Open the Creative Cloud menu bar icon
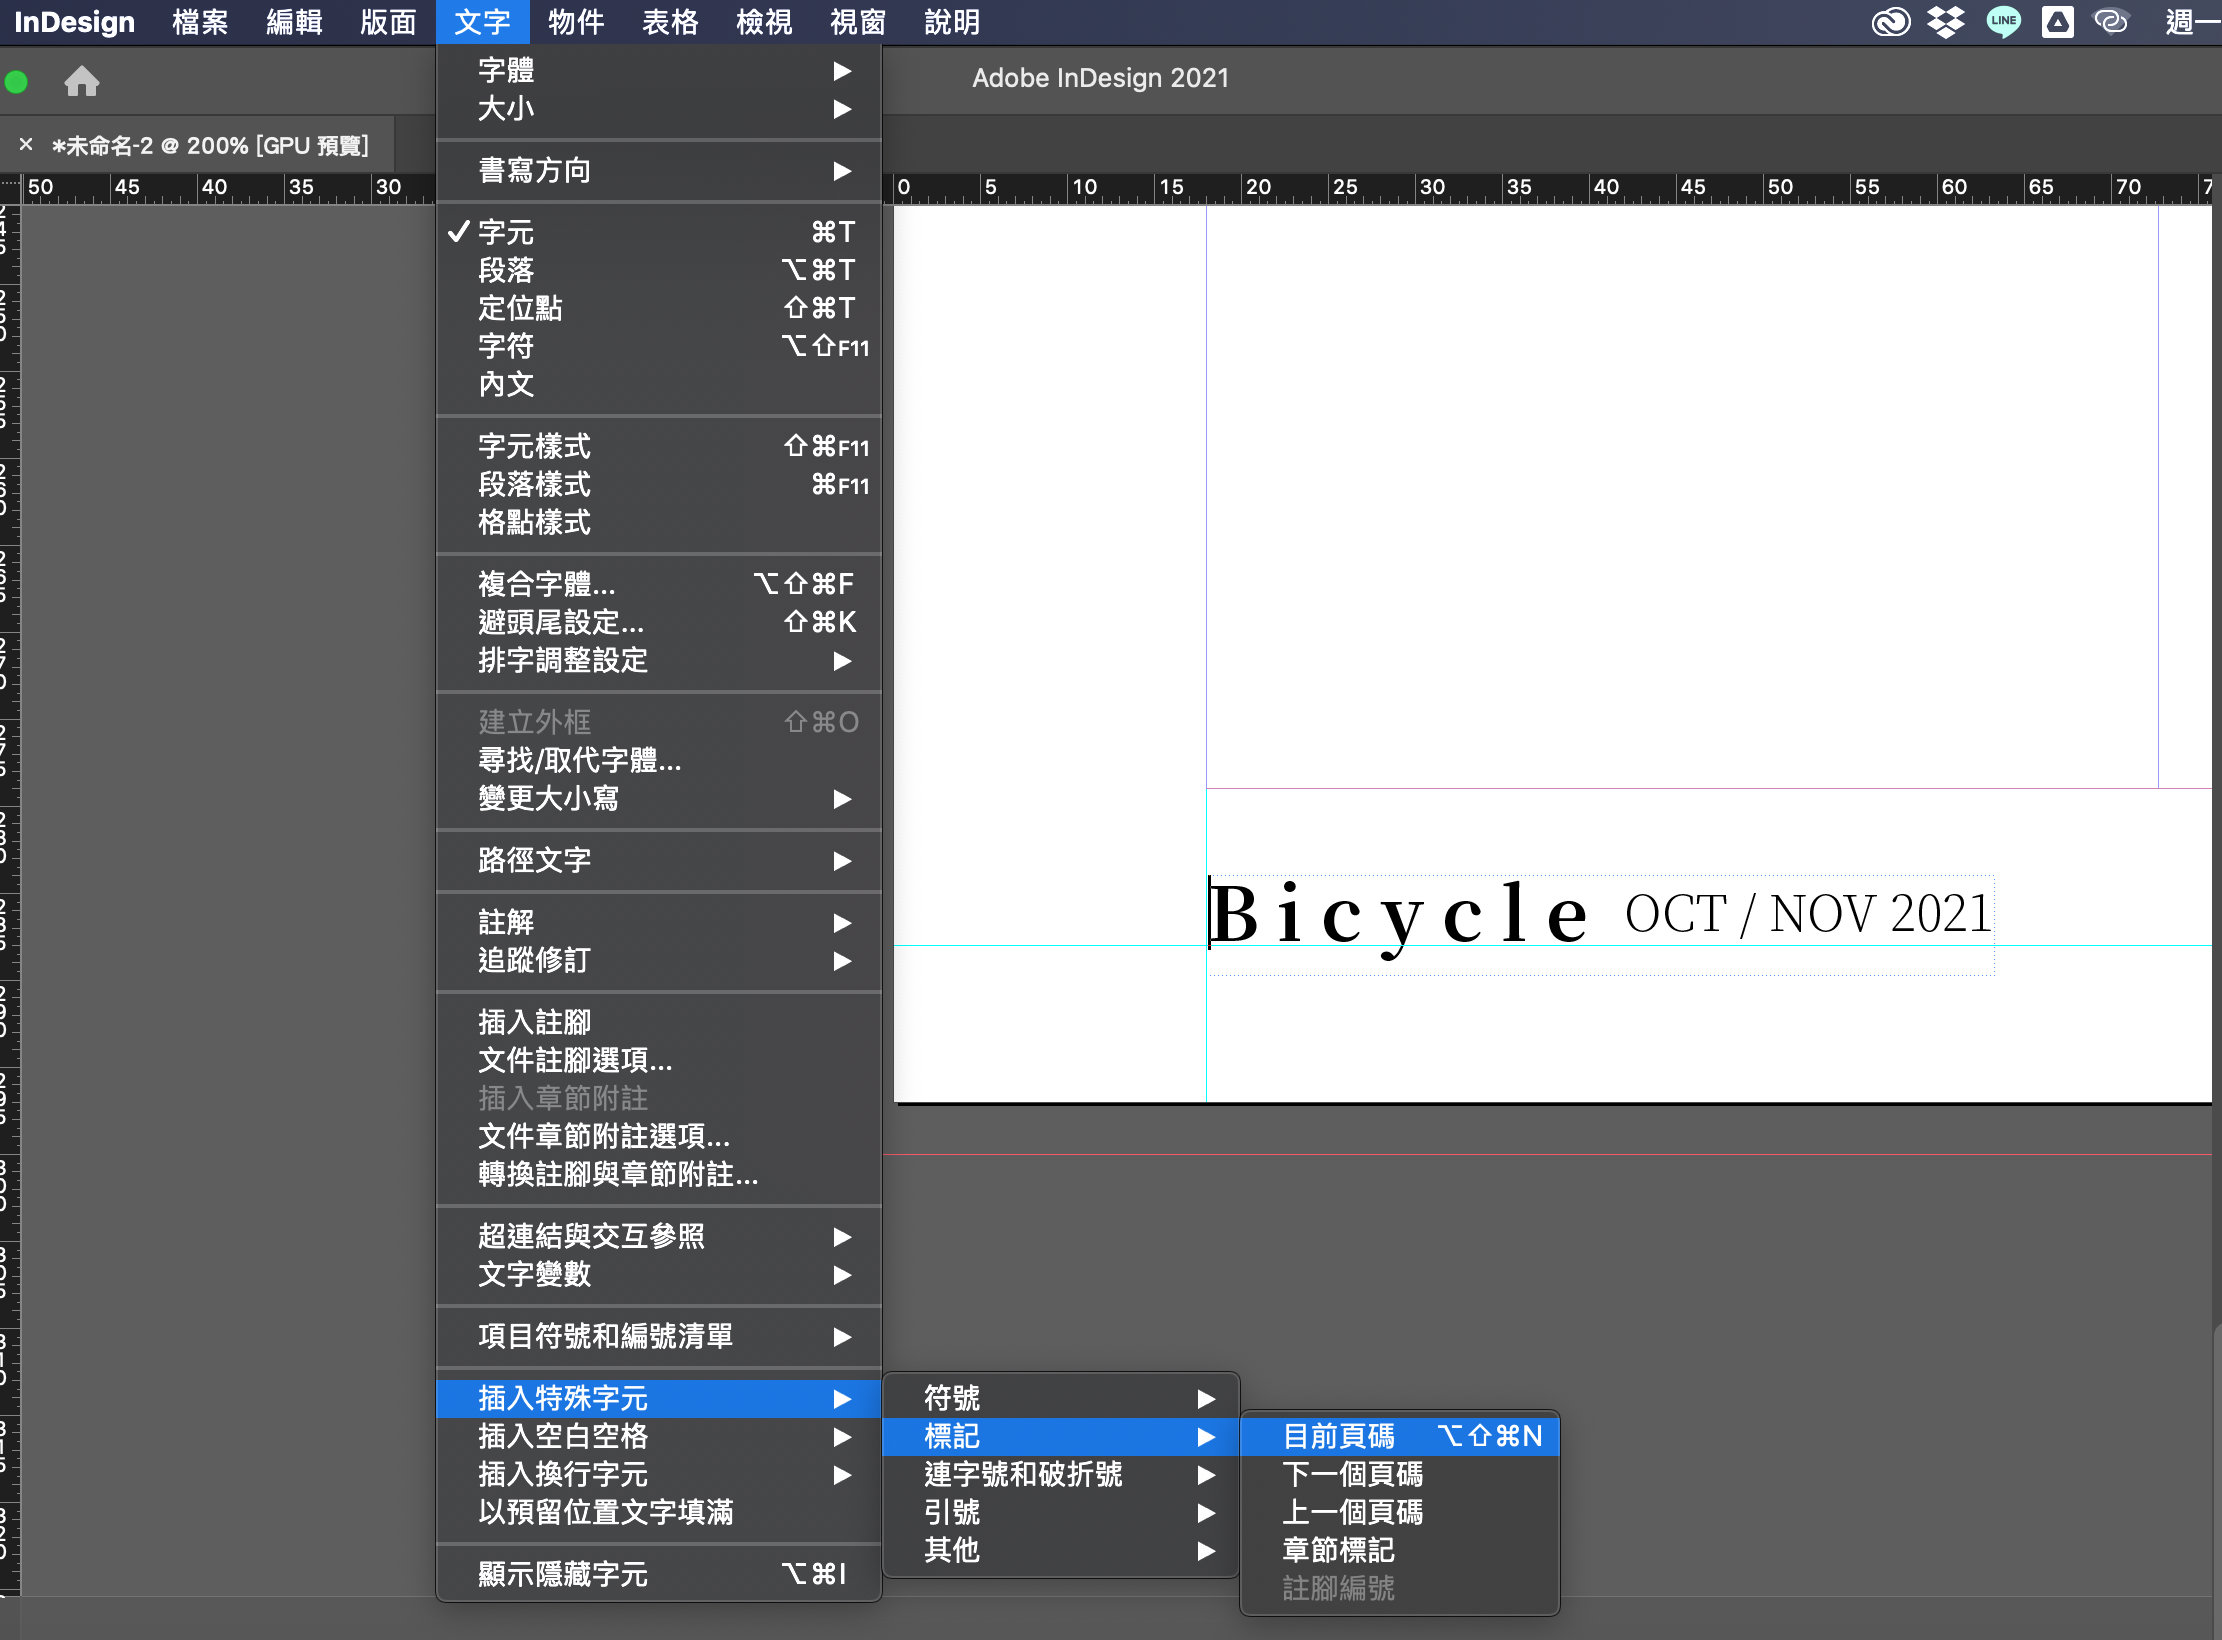The width and height of the screenshot is (2222, 1640). 1890,22
